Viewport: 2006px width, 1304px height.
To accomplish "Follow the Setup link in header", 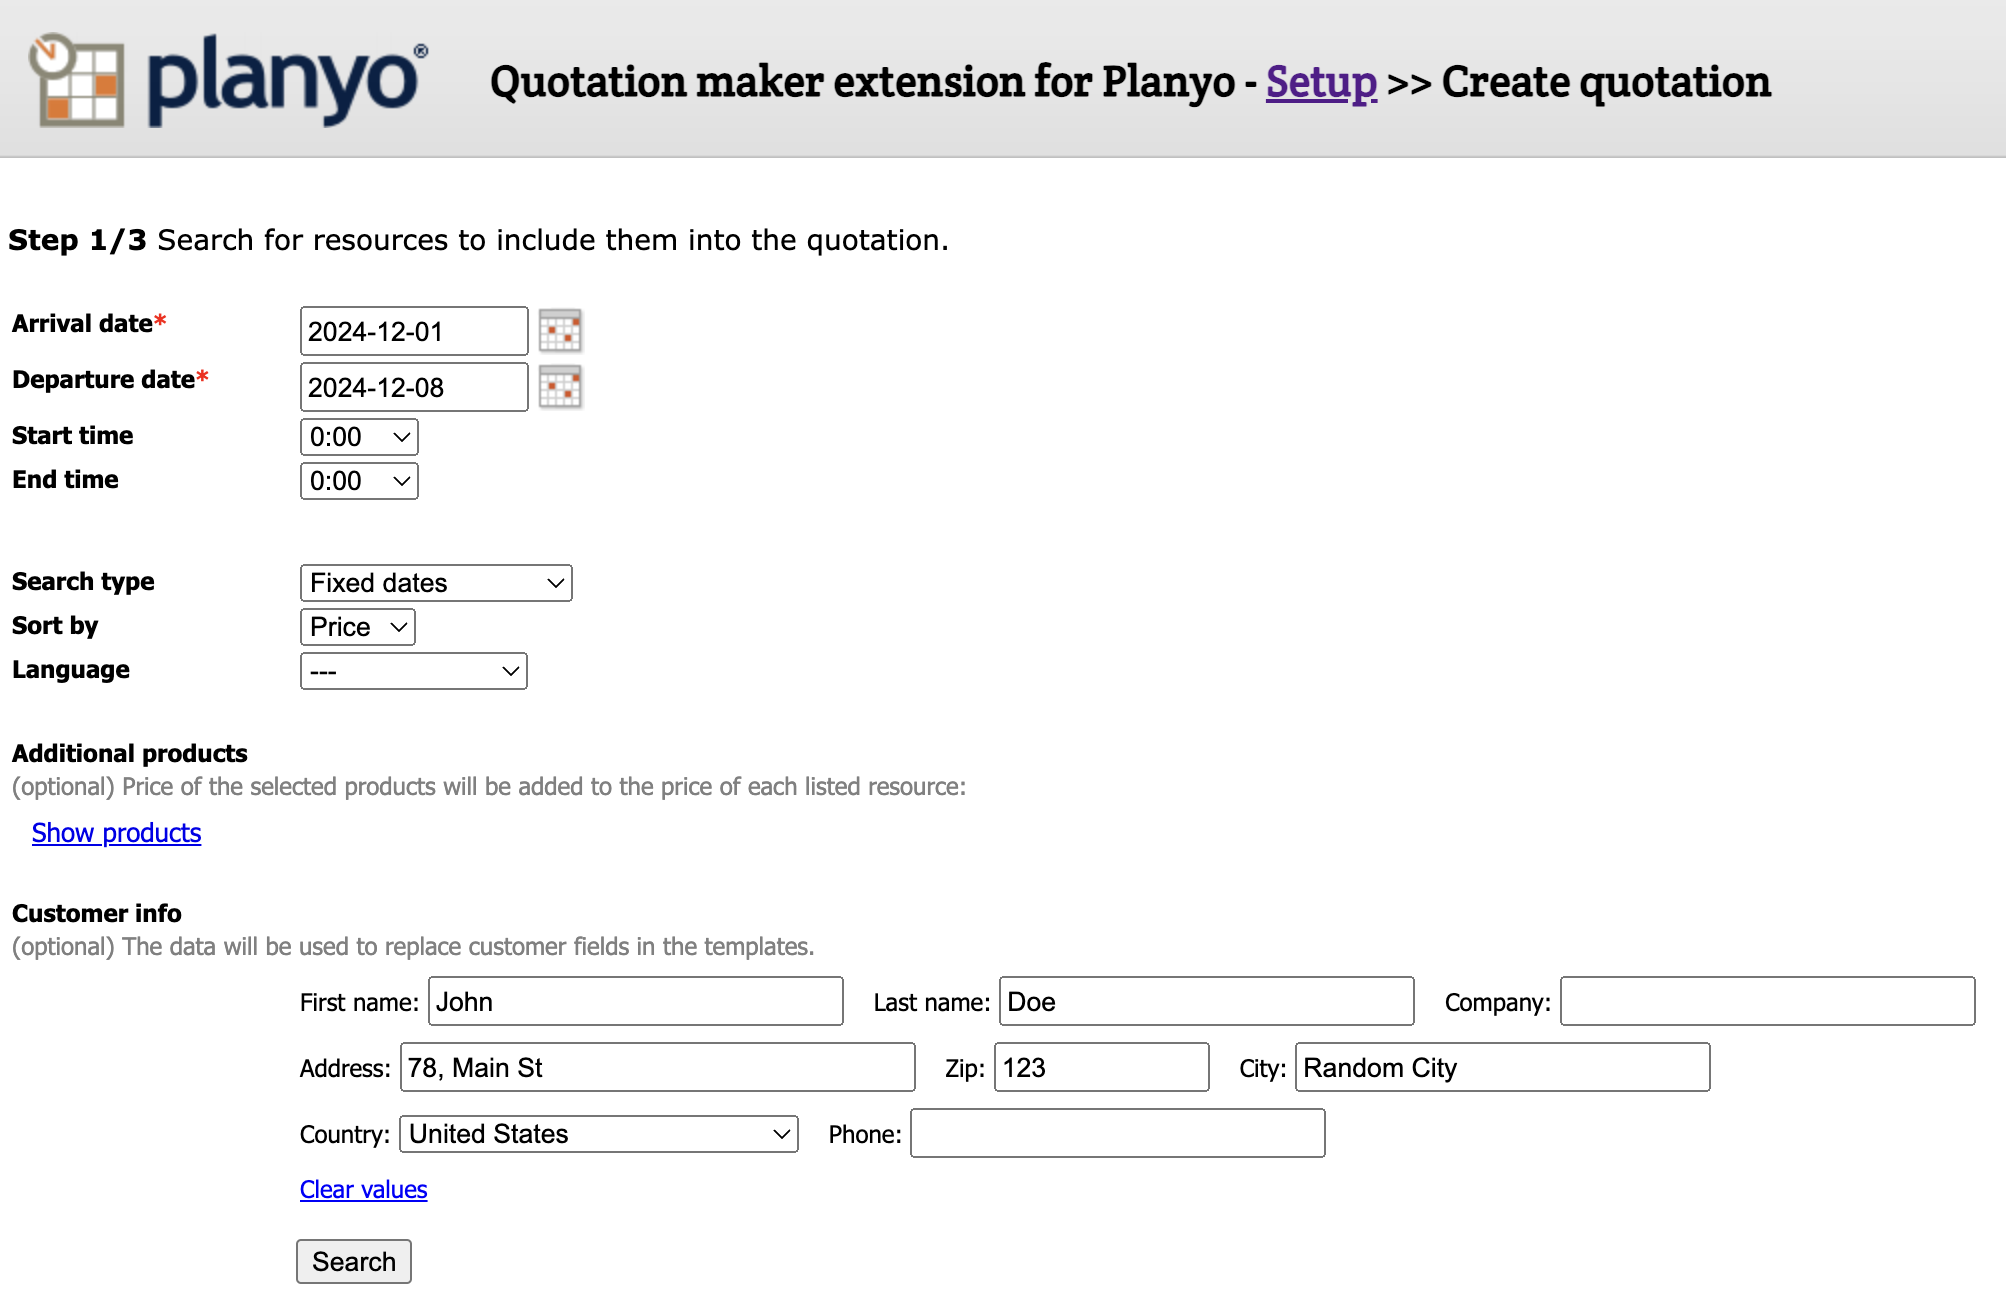I will tap(1321, 82).
